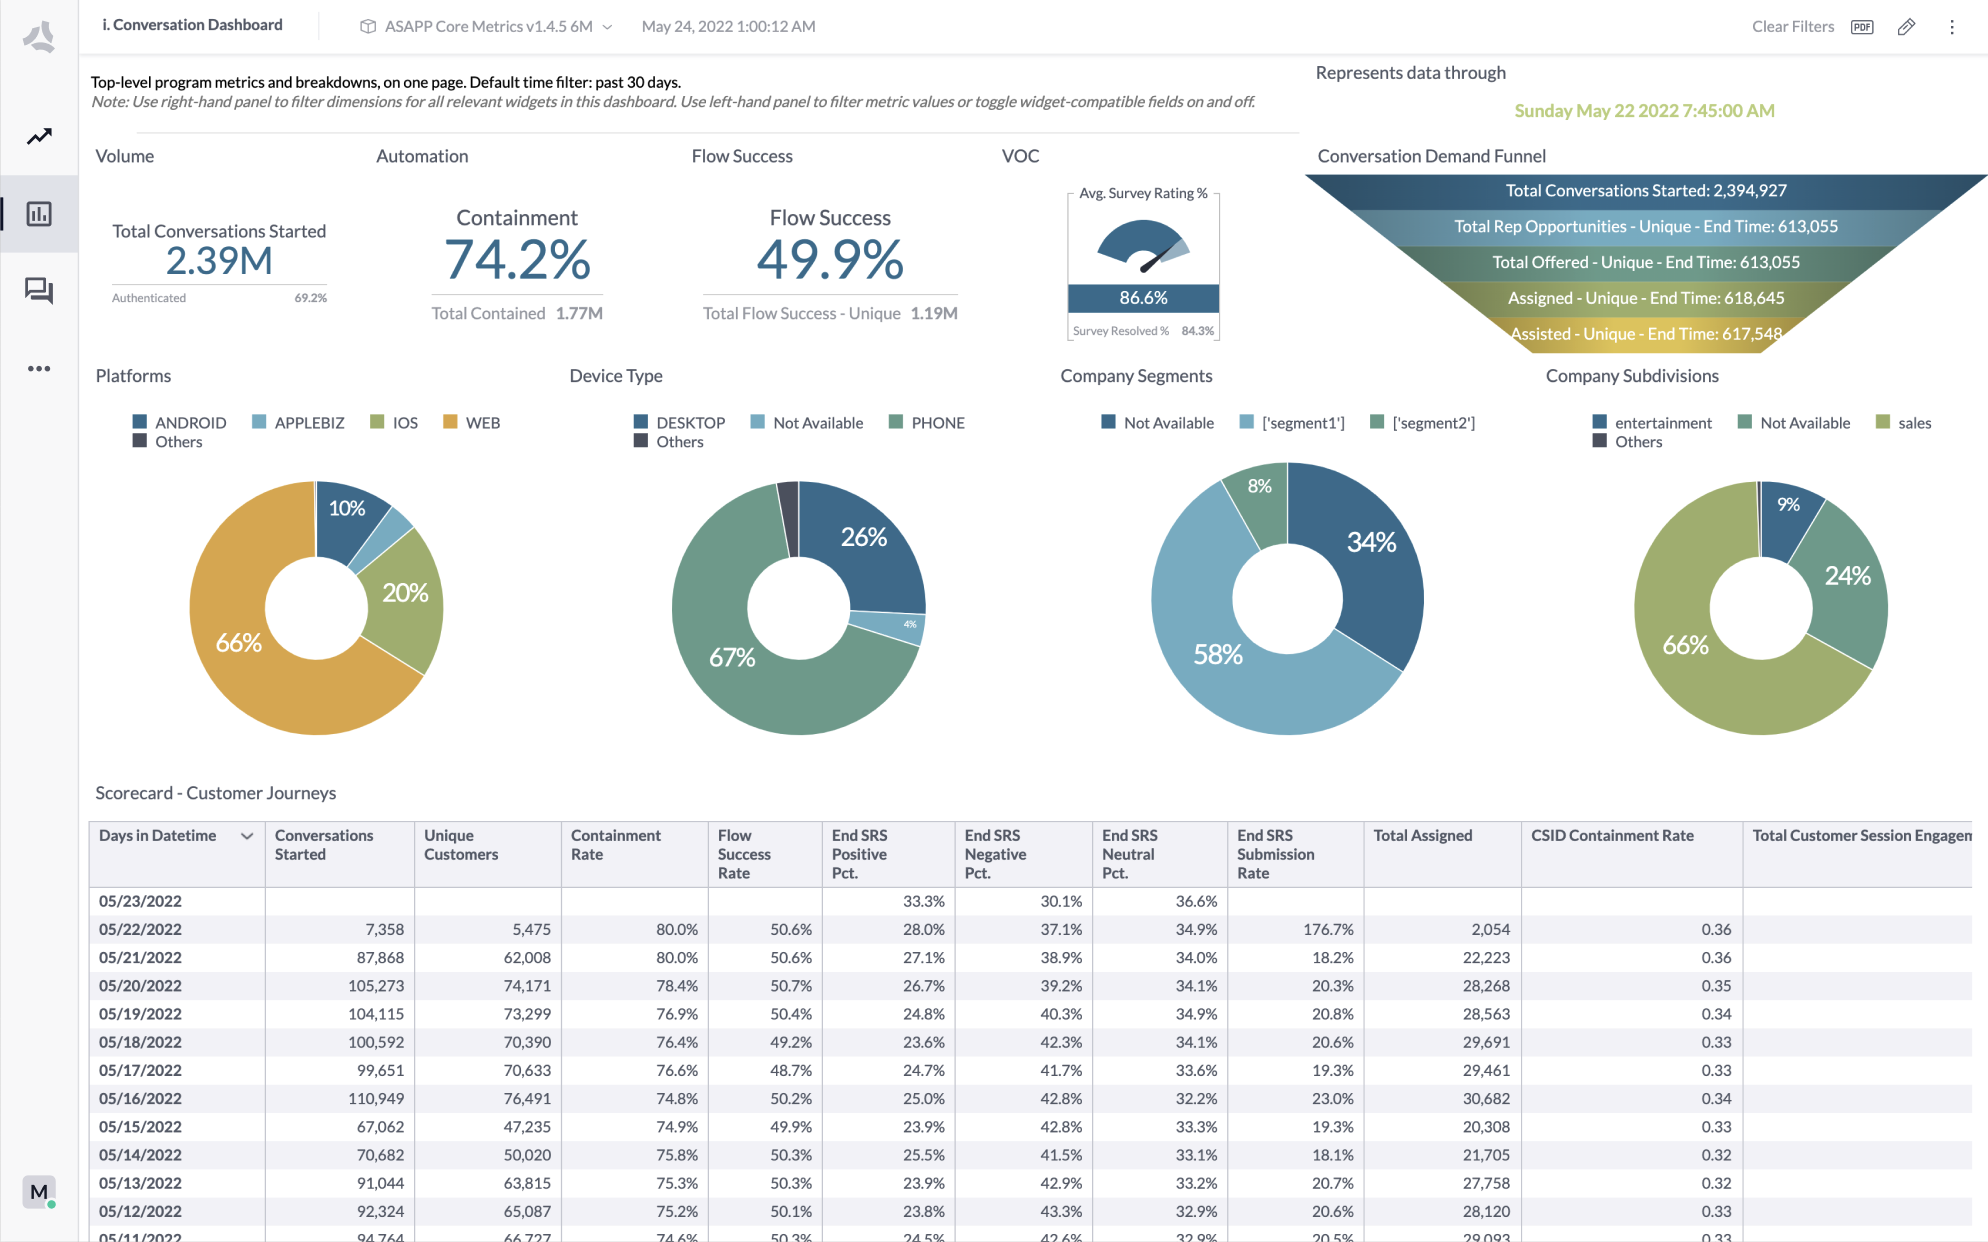
Task: Click cube icon beside ASAPP Core Metrics
Action: (368, 27)
